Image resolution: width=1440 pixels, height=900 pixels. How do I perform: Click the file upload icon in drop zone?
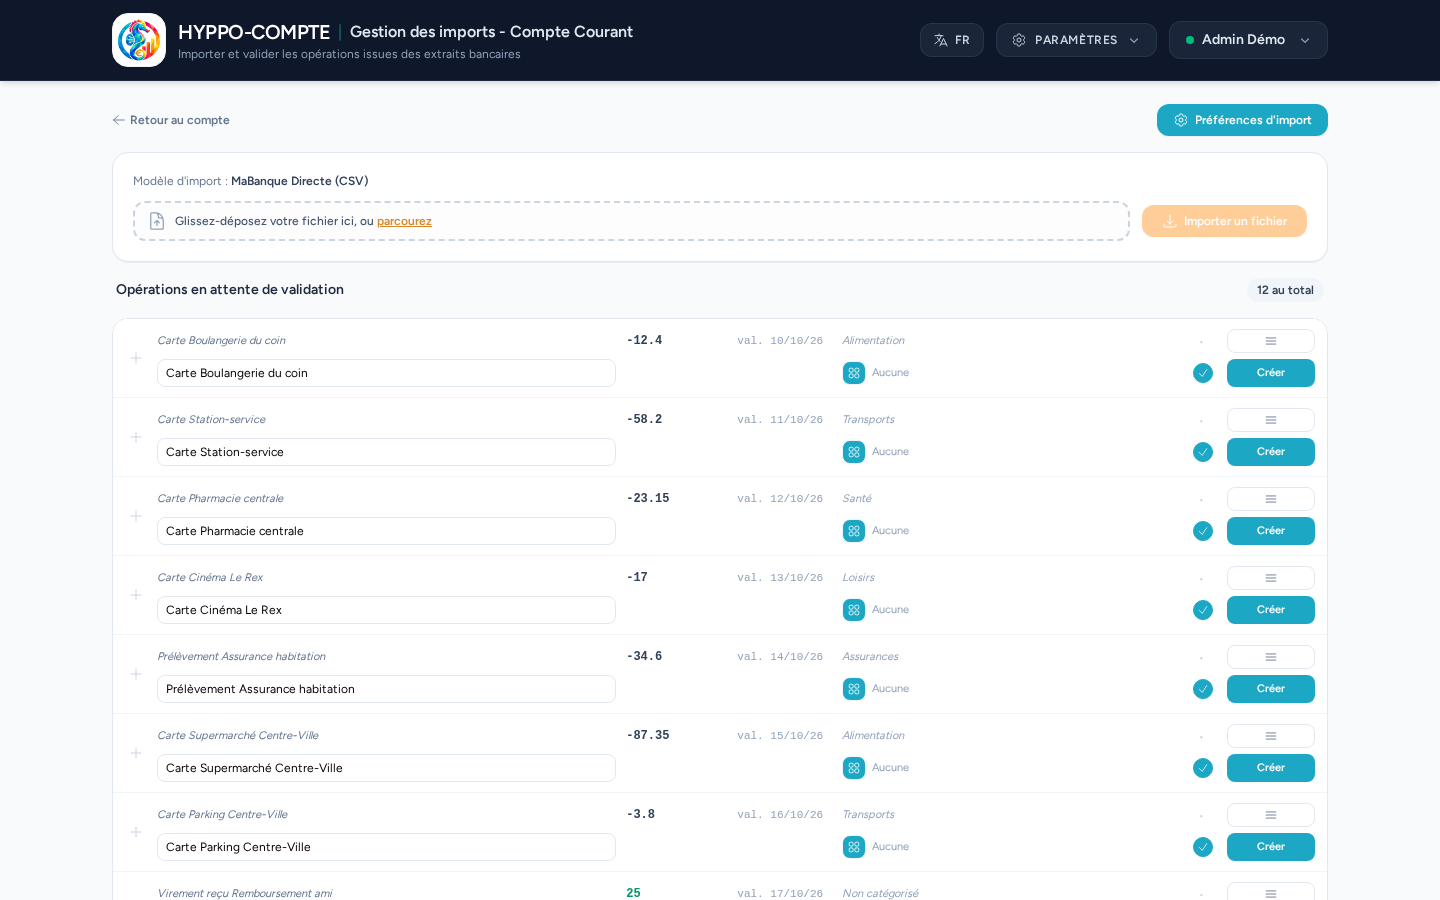coord(157,221)
